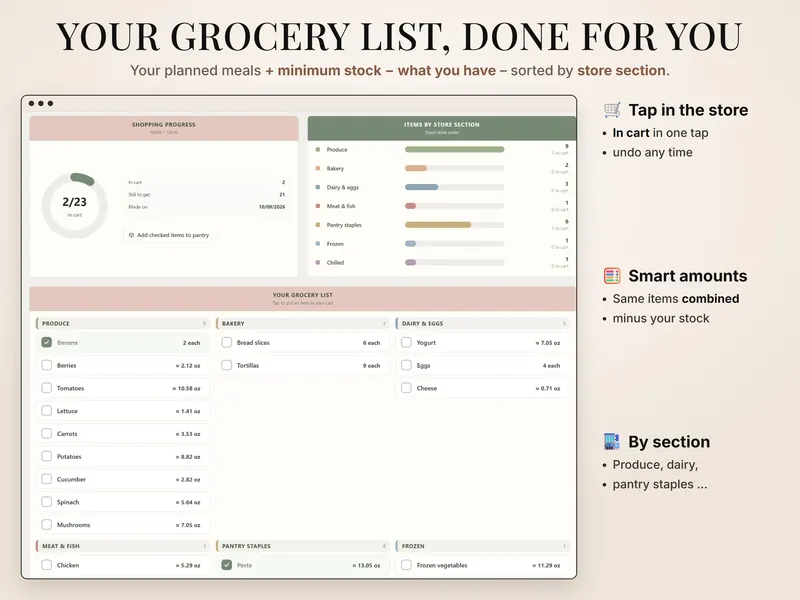Click the '7.05 oz' Yogurt amount
The image size is (800, 600).
[x=548, y=343]
